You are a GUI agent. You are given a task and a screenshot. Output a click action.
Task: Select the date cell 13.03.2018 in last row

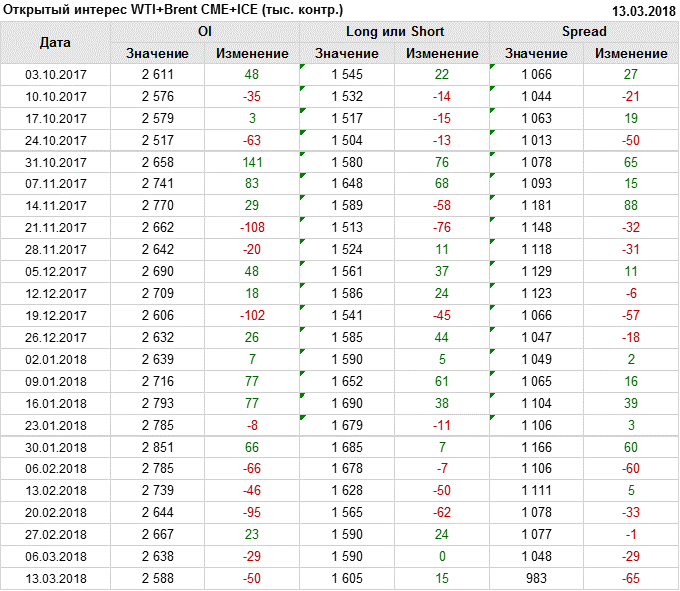tap(55, 579)
